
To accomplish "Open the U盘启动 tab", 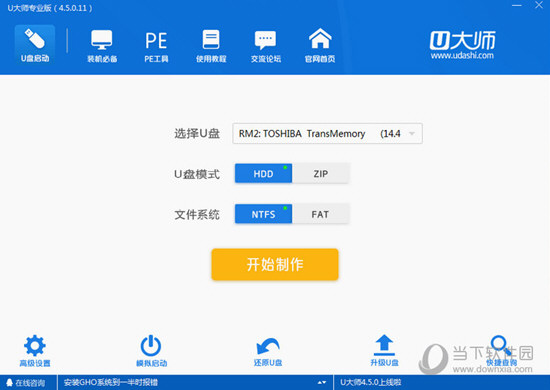I will click(35, 44).
